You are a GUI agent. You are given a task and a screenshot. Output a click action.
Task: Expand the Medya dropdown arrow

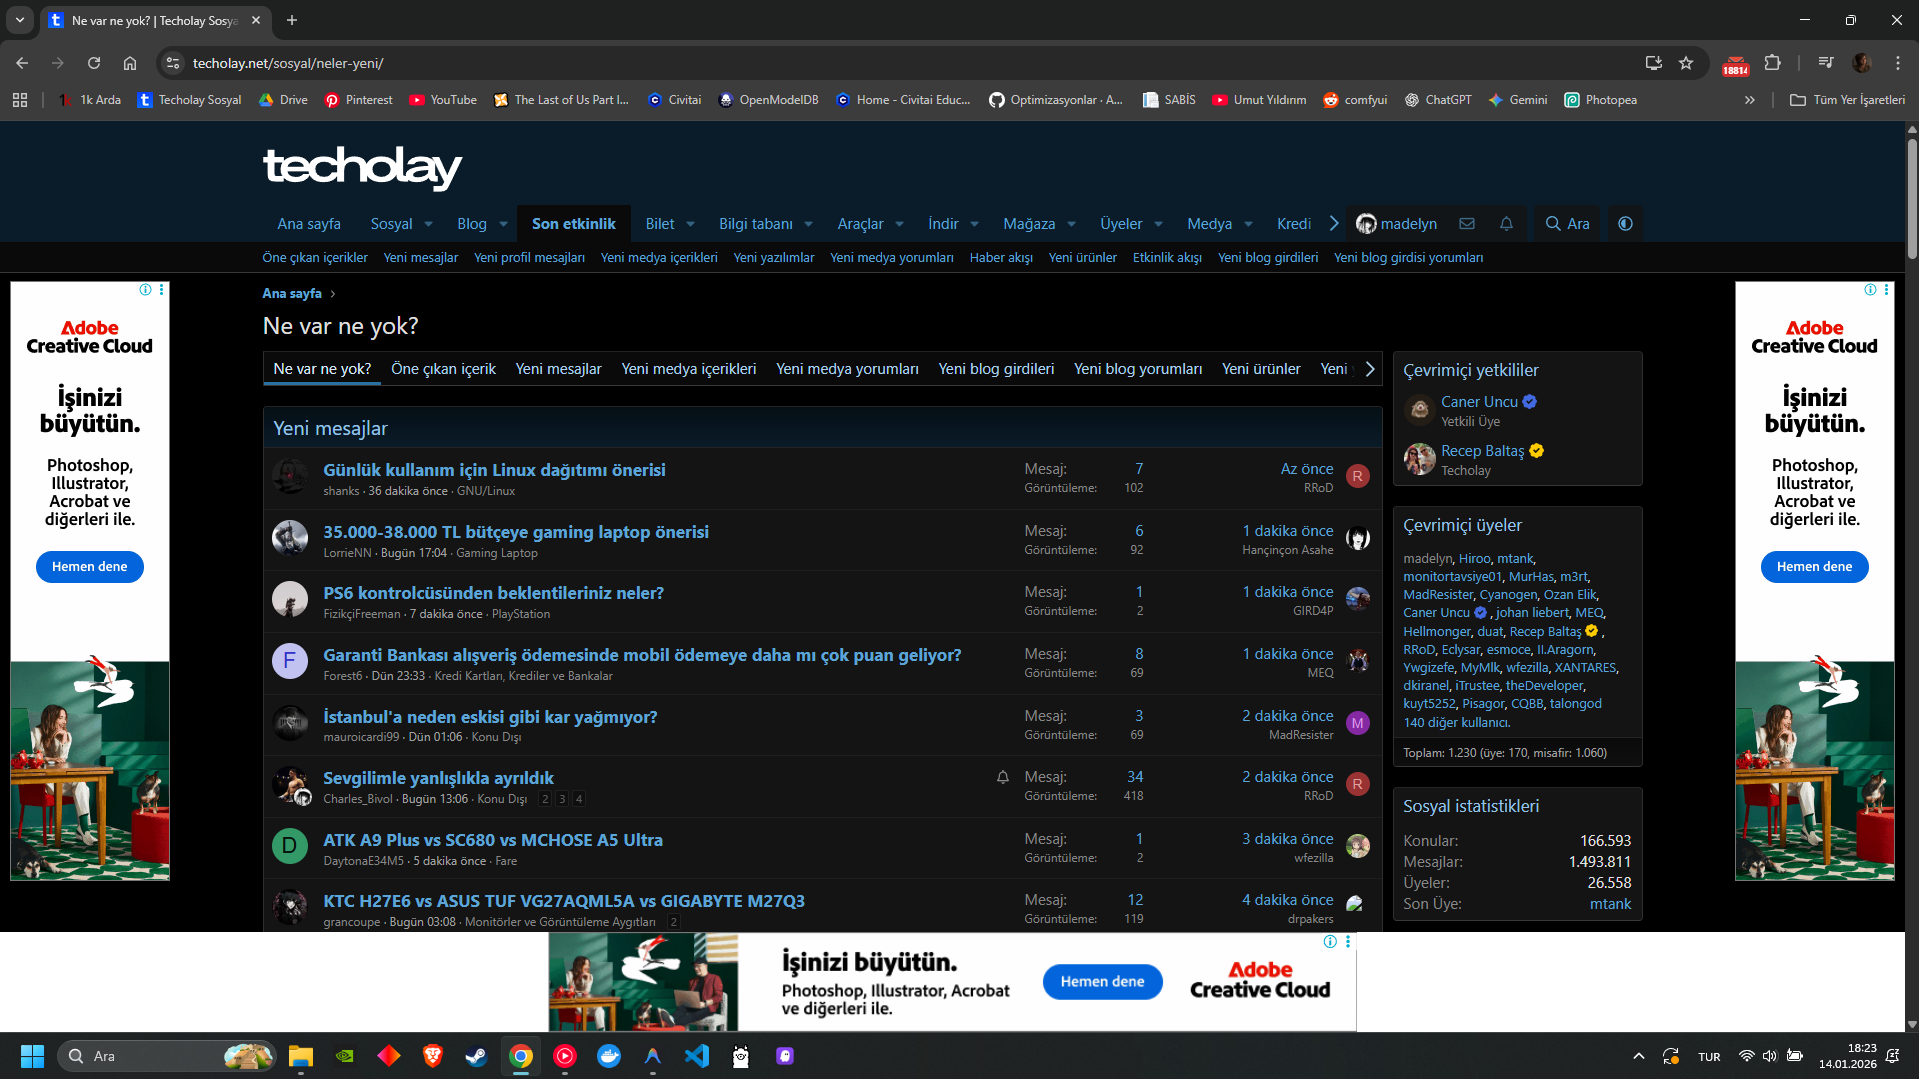coord(1249,224)
